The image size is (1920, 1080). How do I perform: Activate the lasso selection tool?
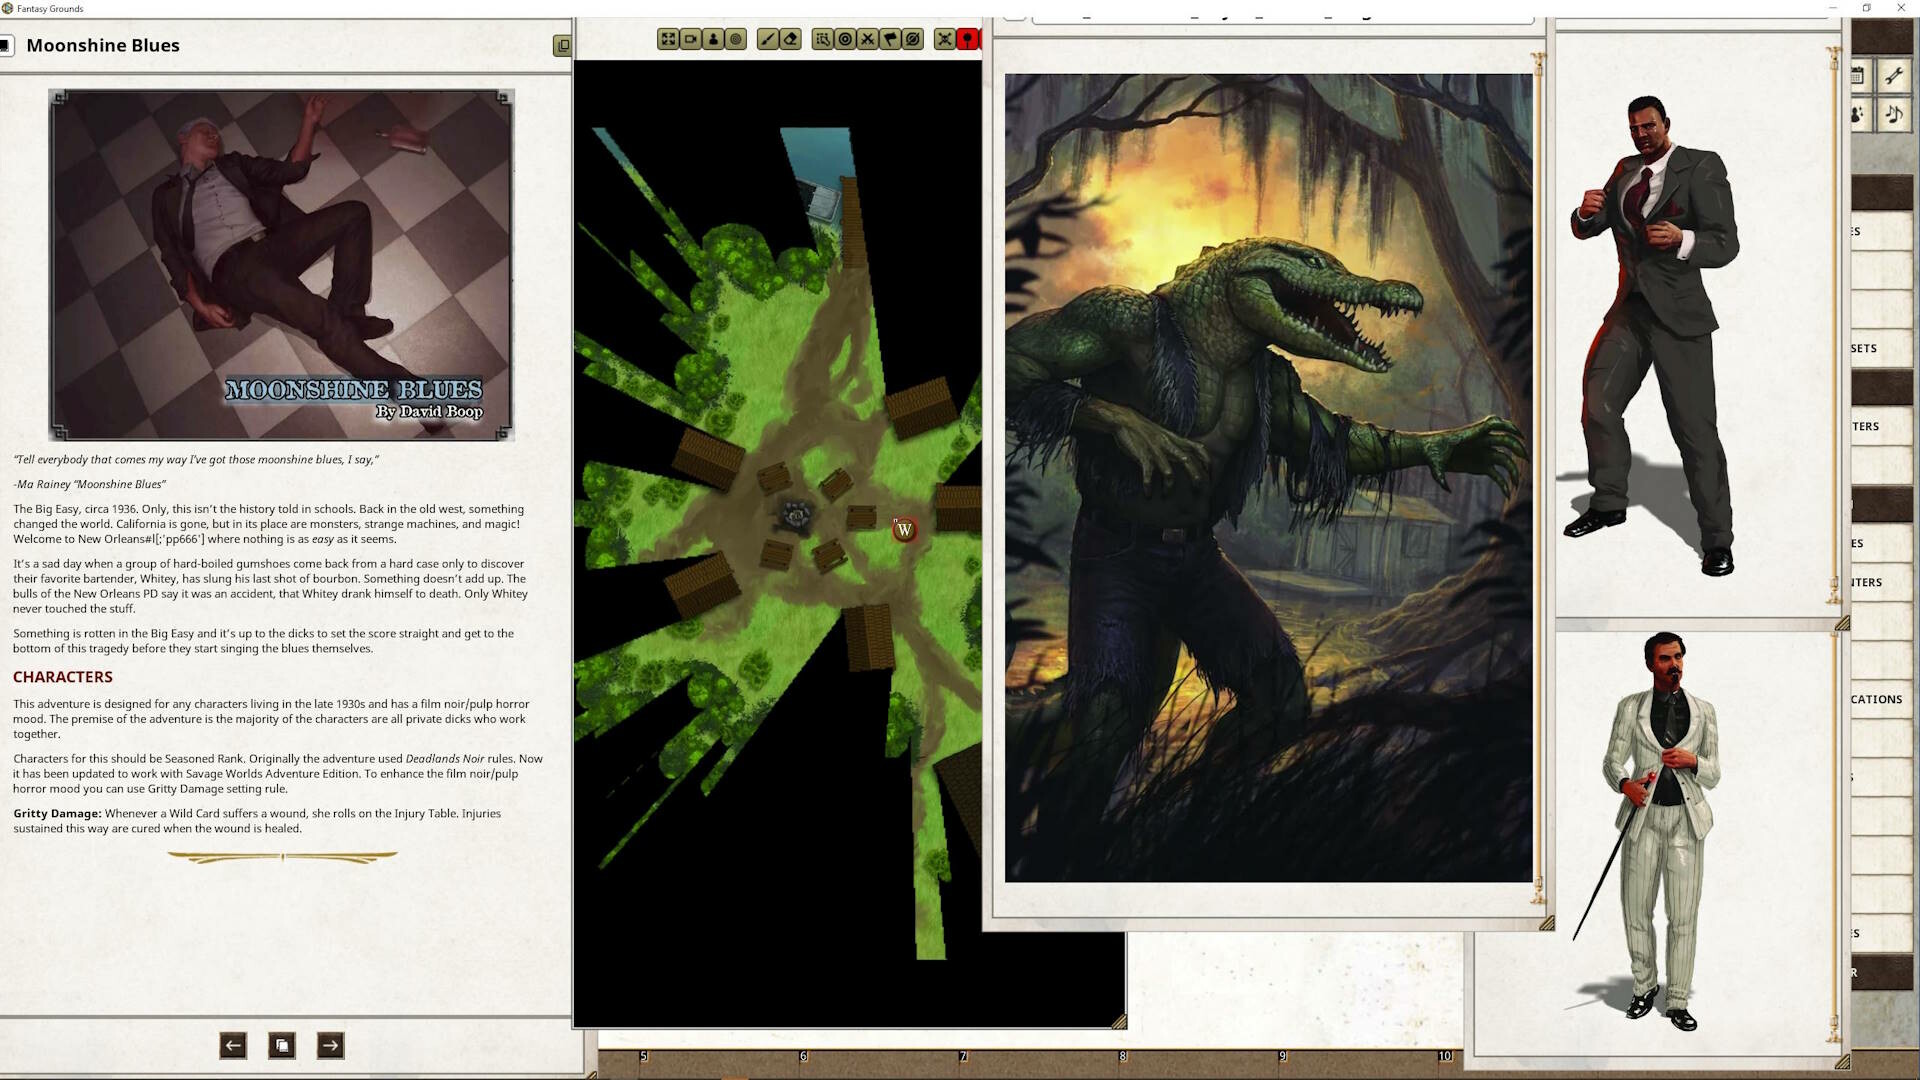[823, 40]
